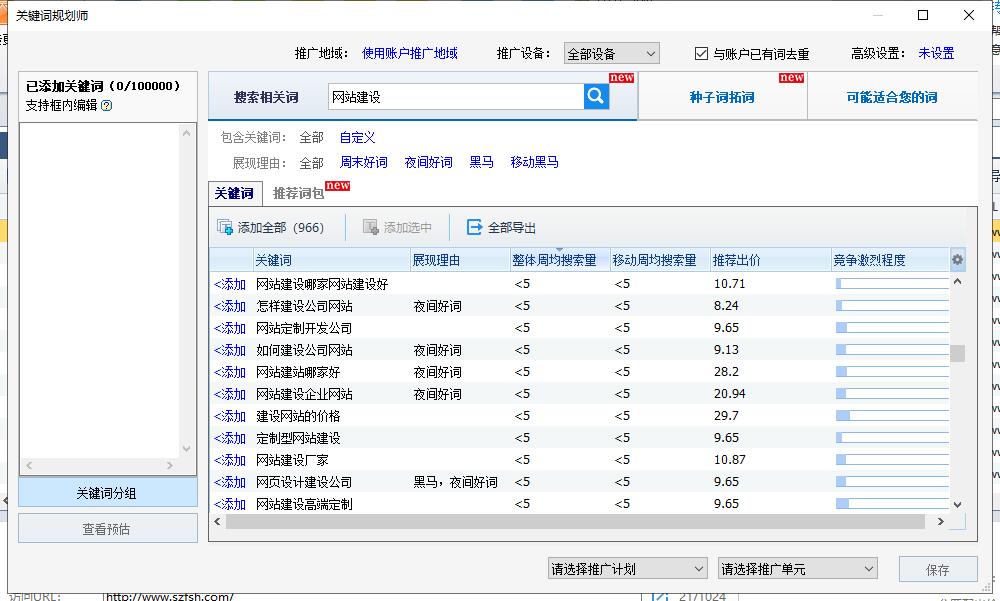Viewport: 1000px width, 601px height.
Task: Click the grayed 添加选中 icon button
Action: [x=371, y=228]
